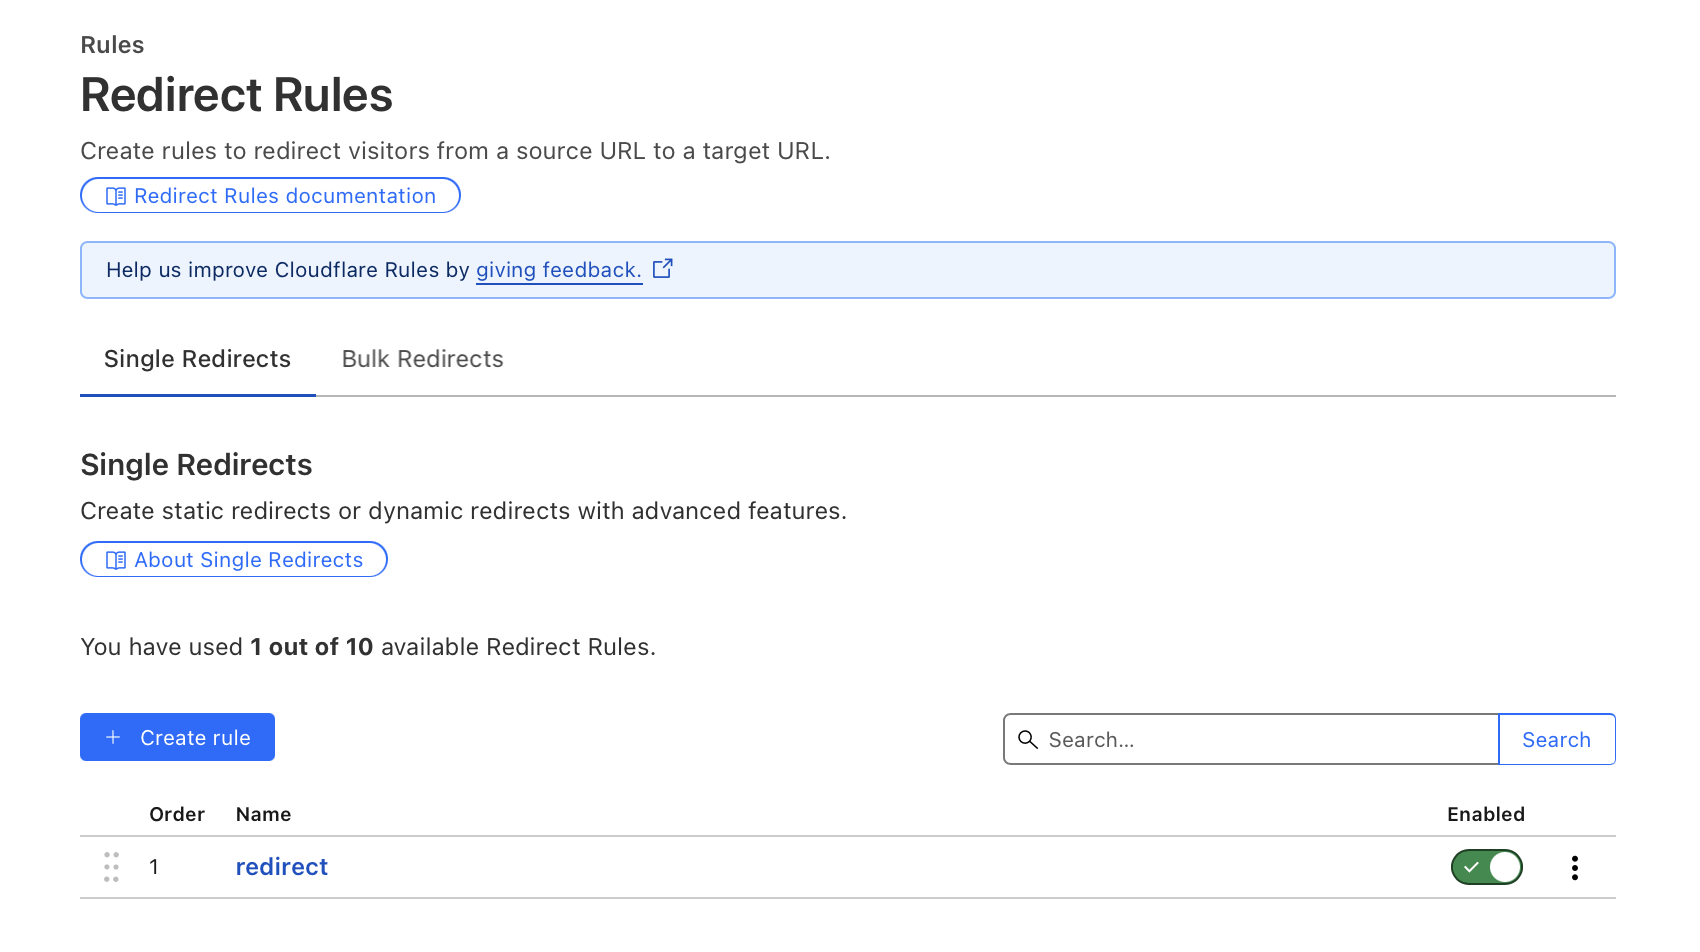Open the rule named redirect
The image size is (1700, 952).
tap(281, 867)
